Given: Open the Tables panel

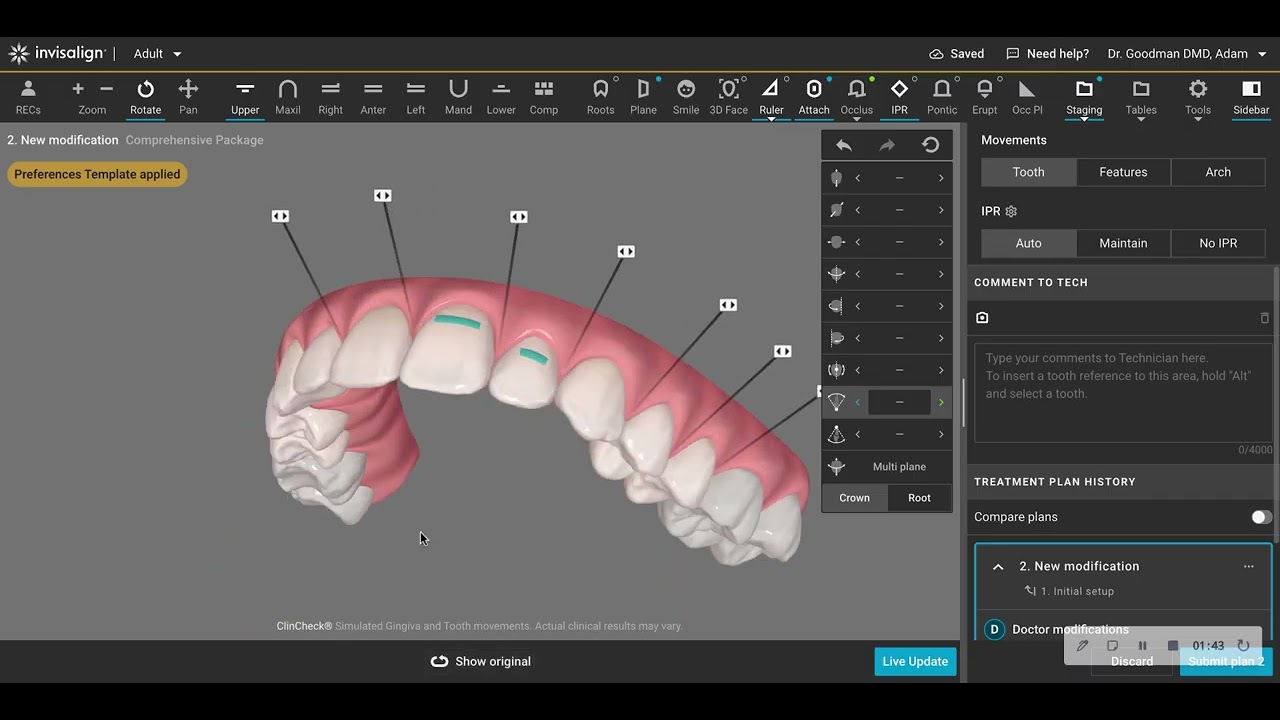Looking at the screenshot, I should [x=1141, y=97].
